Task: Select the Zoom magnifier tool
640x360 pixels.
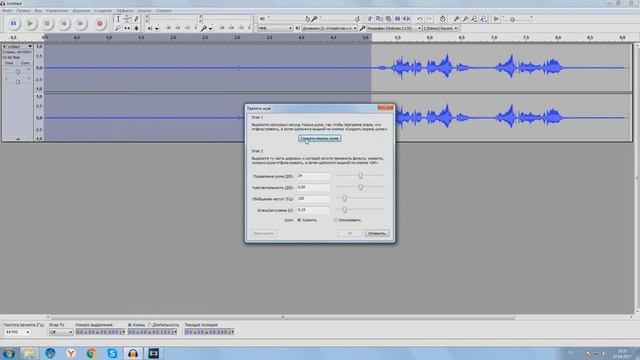Action: [118, 28]
